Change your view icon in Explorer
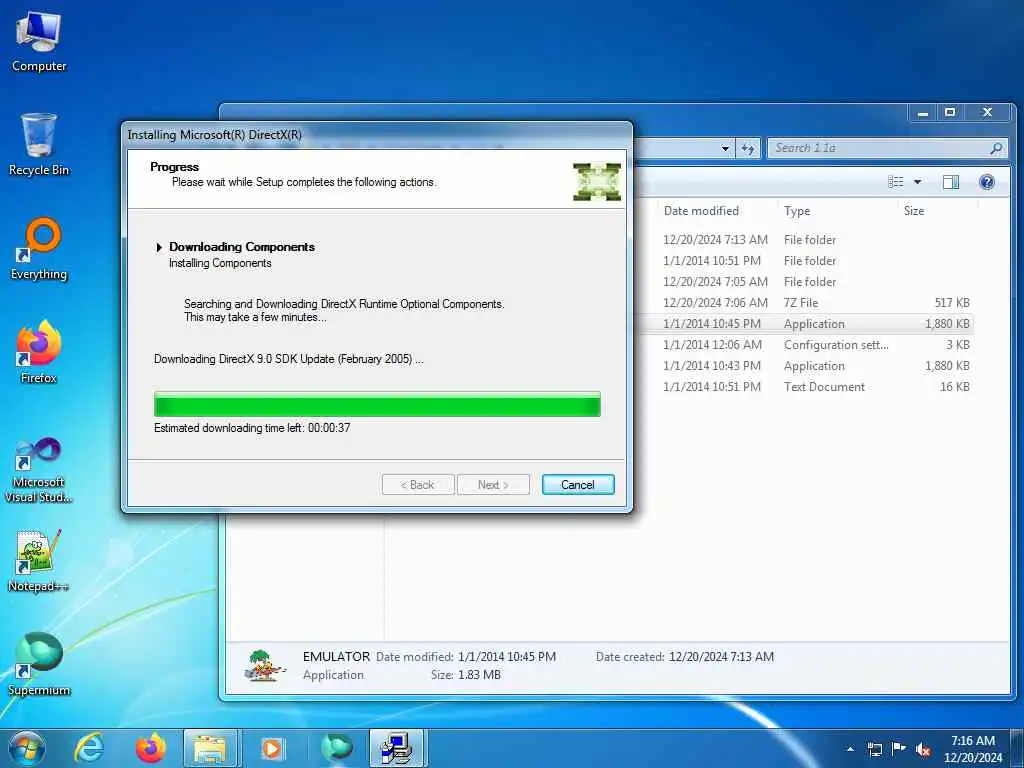1024x768 pixels. click(895, 182)
